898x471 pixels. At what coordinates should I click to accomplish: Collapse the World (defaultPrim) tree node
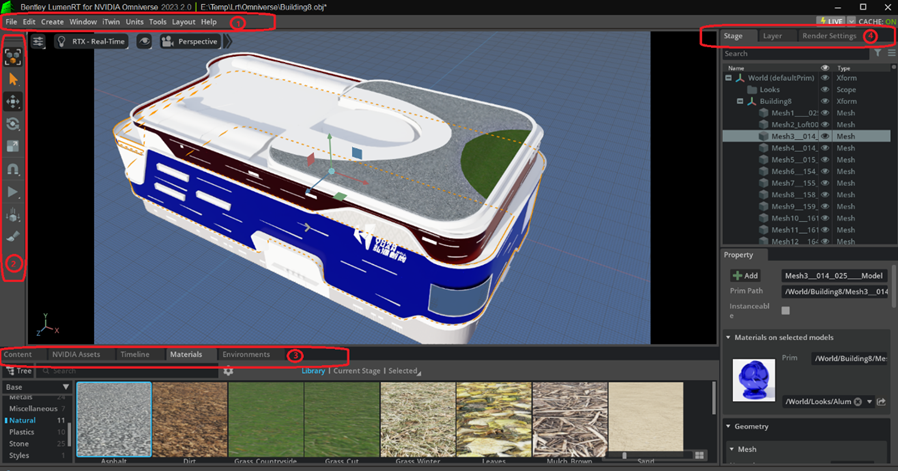(728, 78)
